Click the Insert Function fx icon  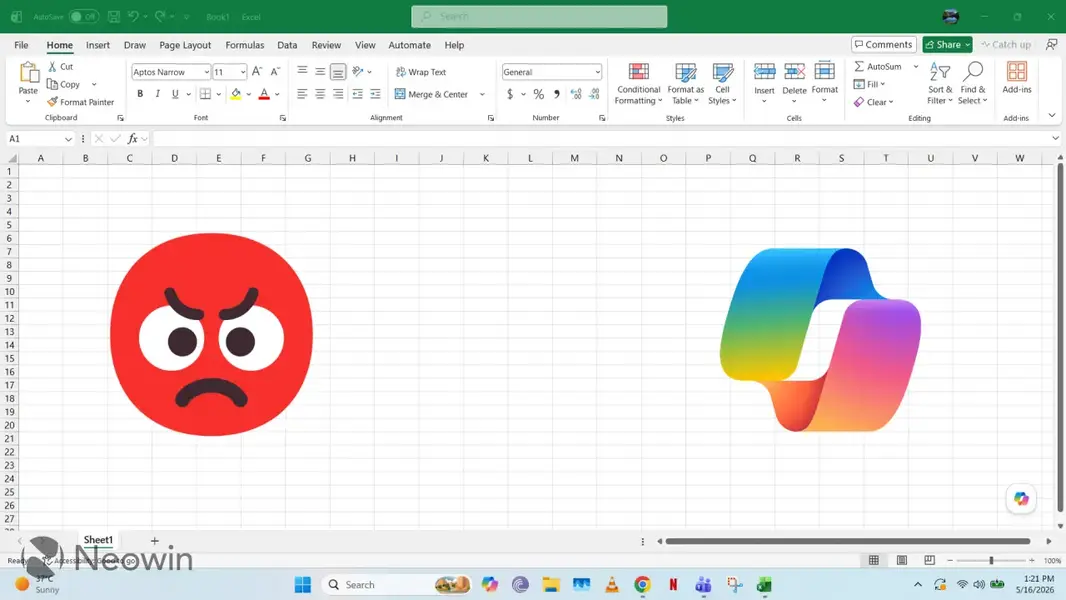point(133,139)
